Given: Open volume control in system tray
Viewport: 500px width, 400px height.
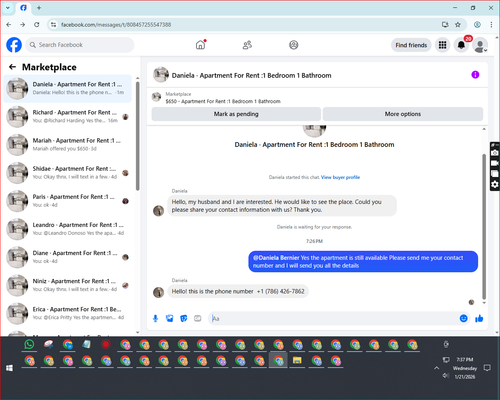Looking at the screenshot, I should click(x=446, y=376).
